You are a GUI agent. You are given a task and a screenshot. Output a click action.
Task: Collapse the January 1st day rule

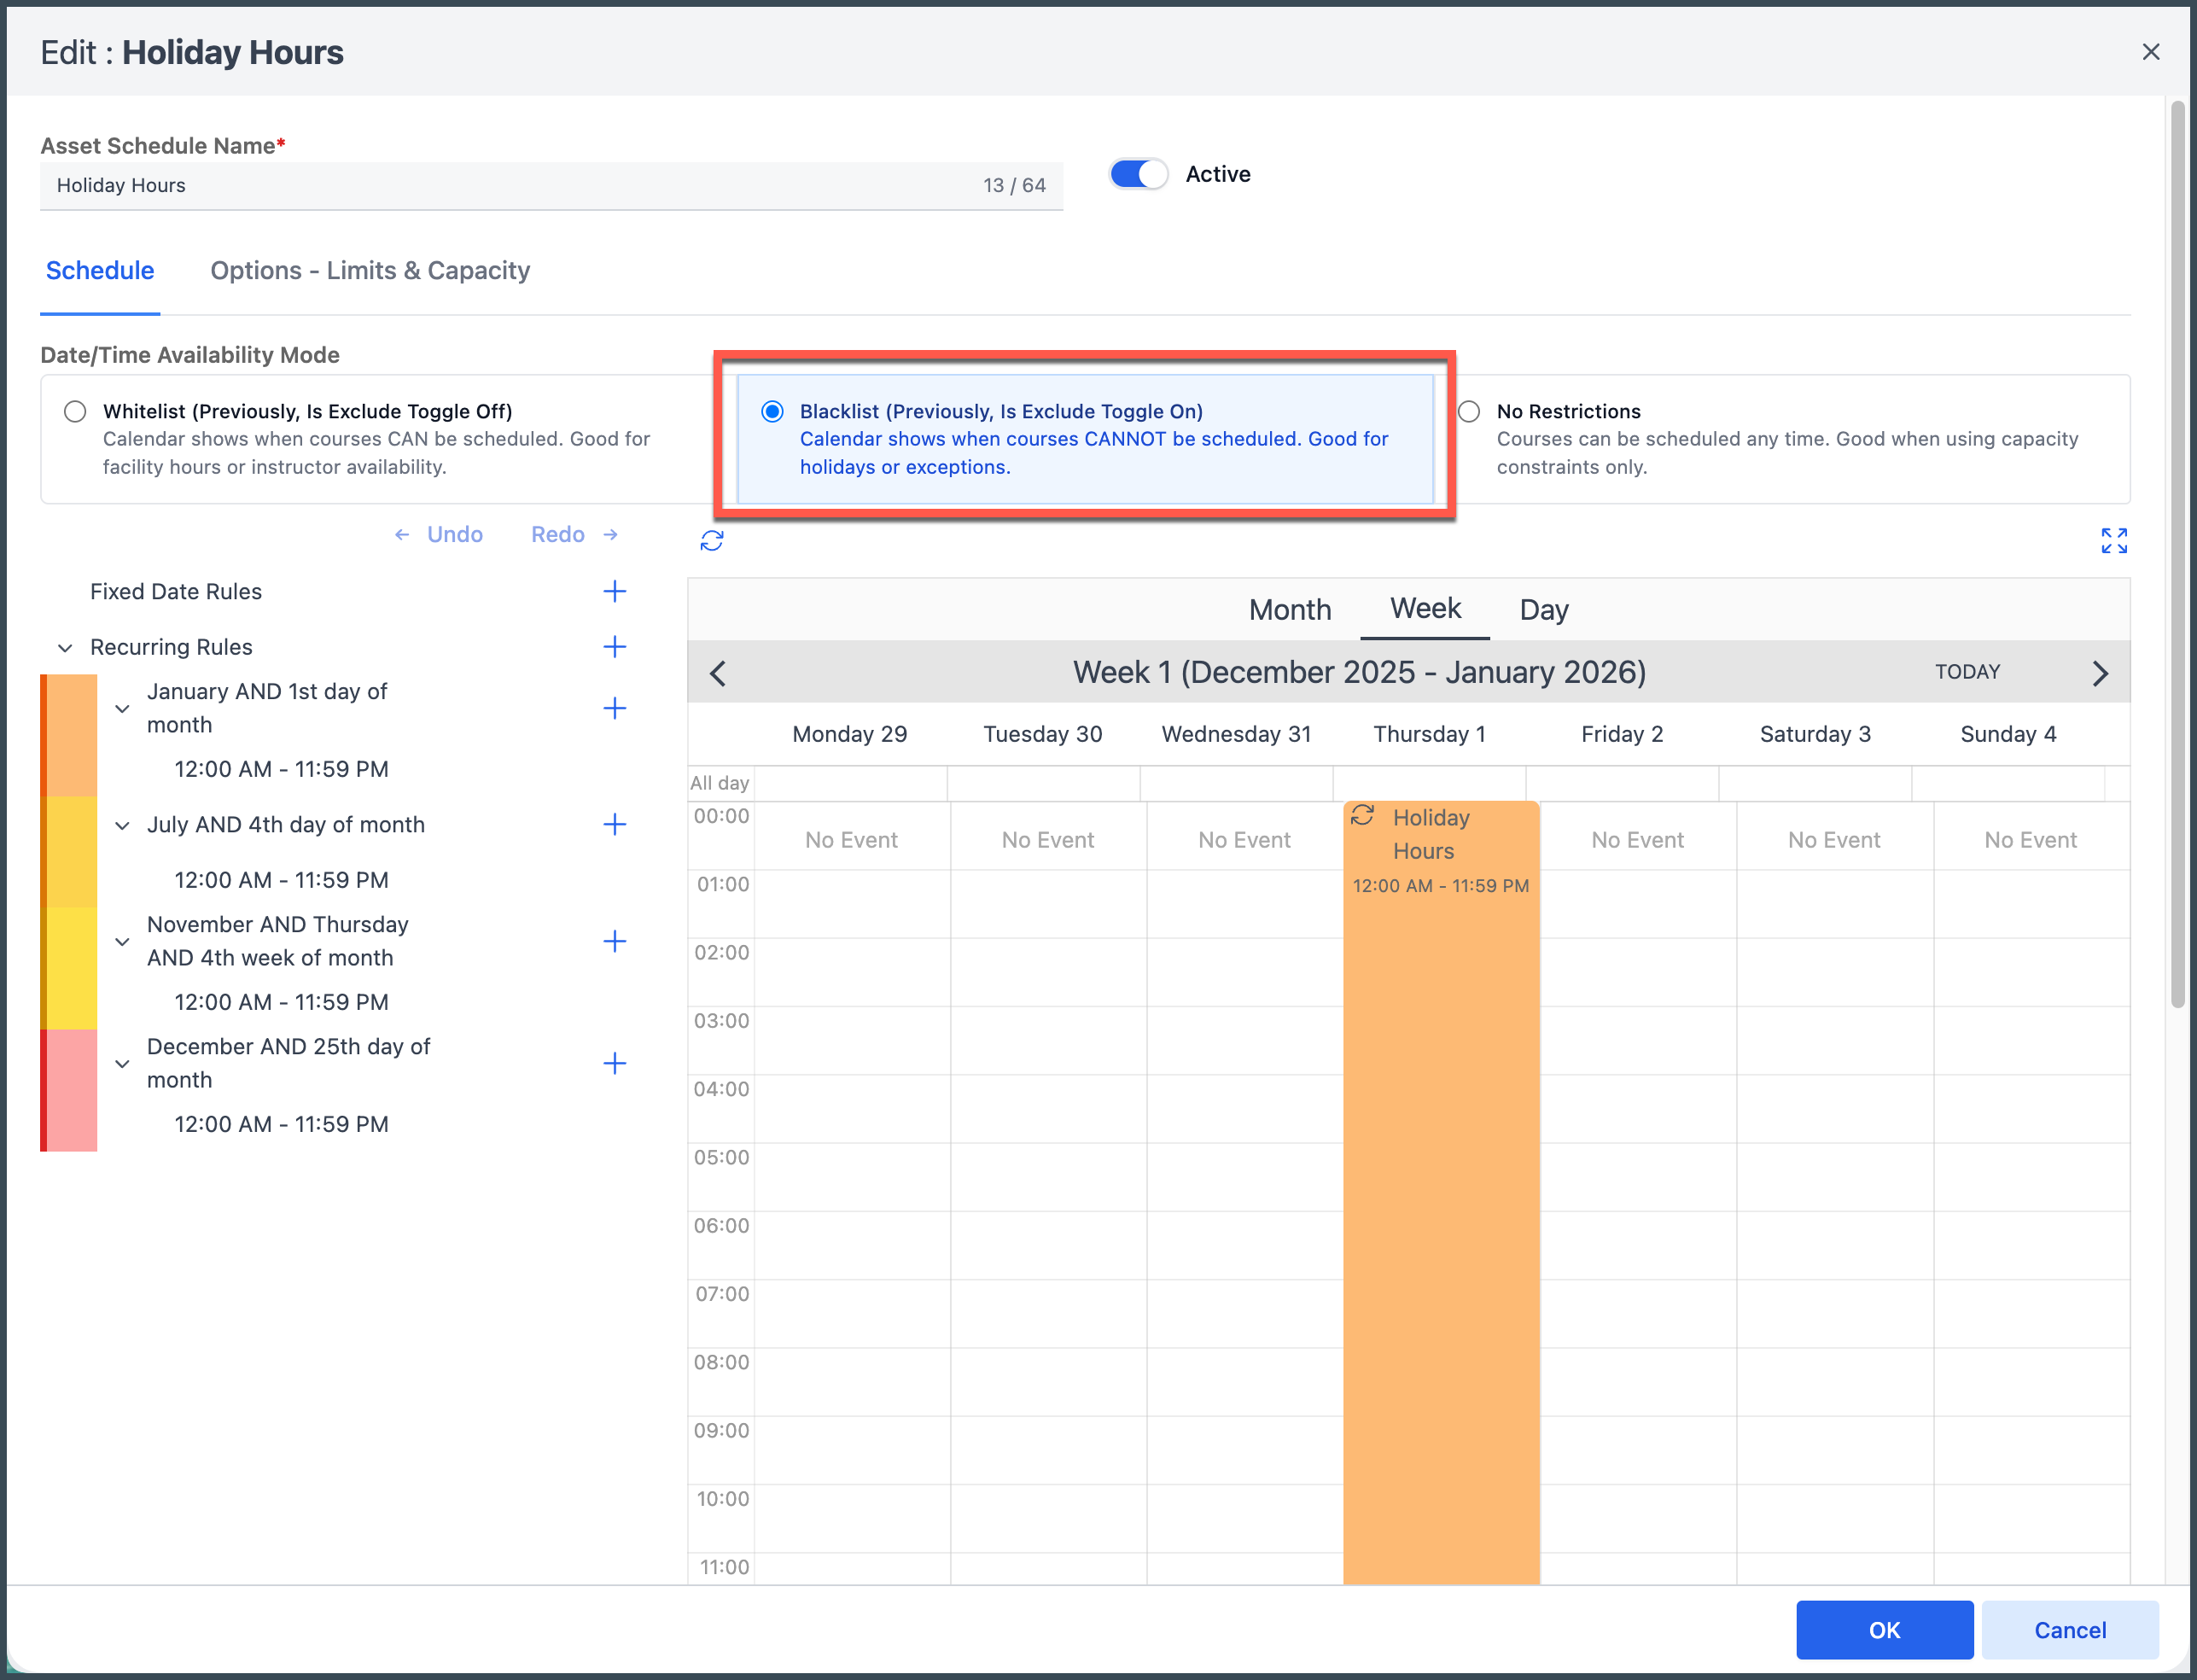coord(122,709)
